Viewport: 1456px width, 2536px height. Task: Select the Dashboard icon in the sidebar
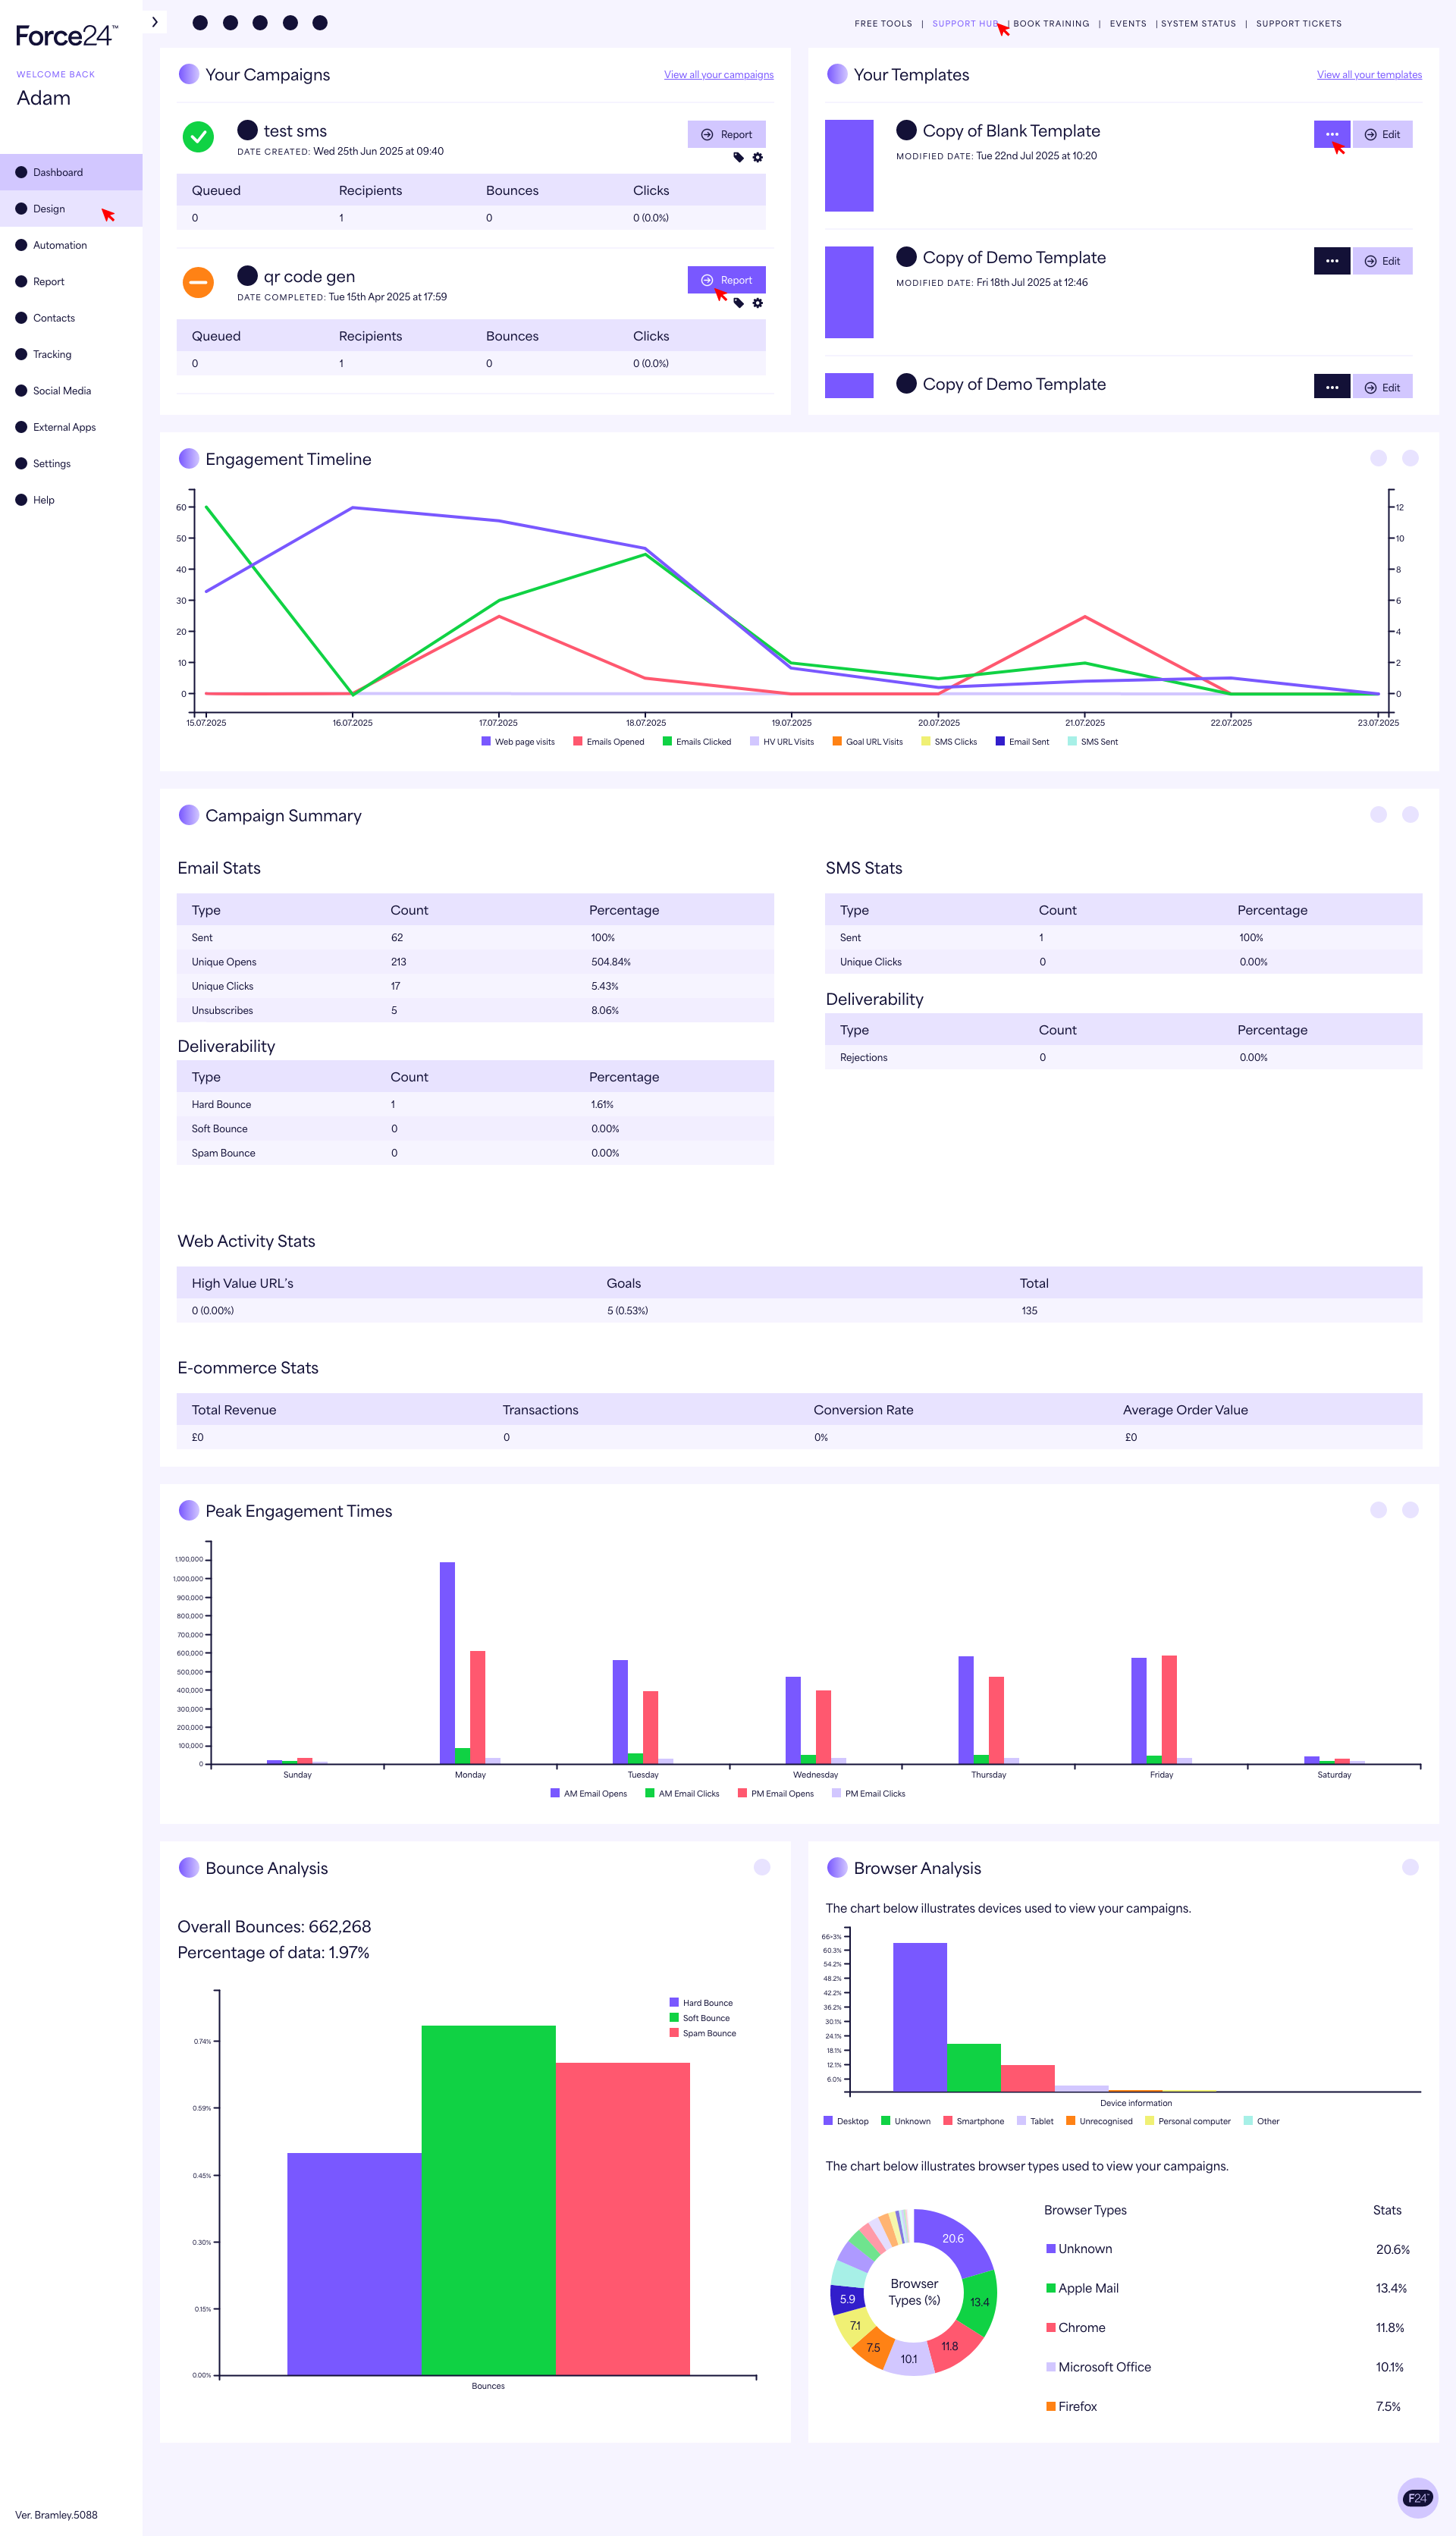pos(21,172)
